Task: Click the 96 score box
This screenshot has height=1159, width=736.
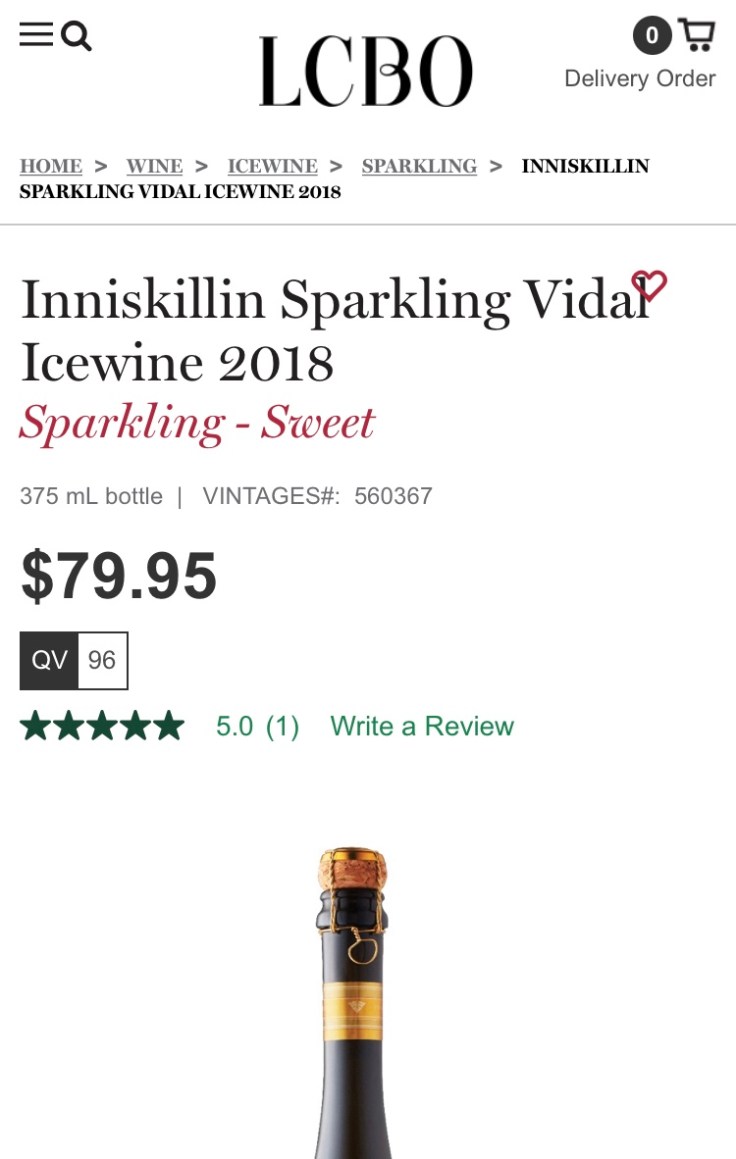Action: (x=102, y=661)
